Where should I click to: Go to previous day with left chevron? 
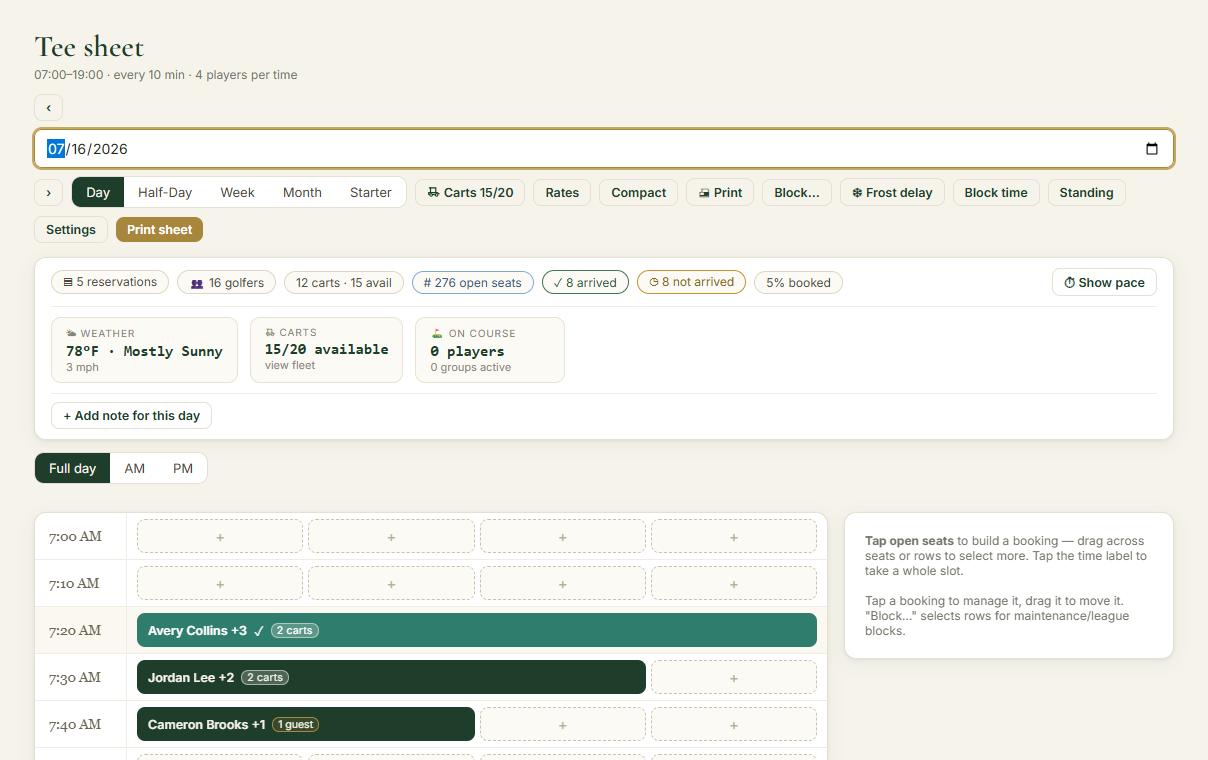[48, 108]
